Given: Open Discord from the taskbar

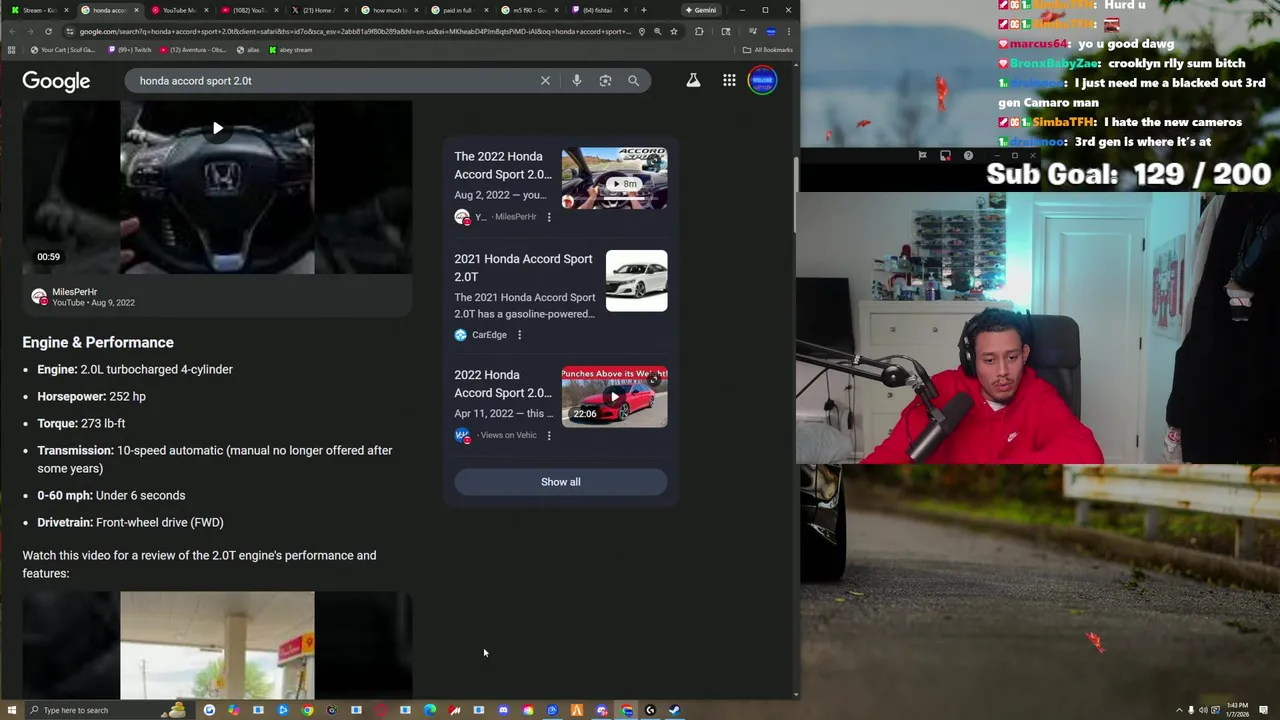Looking at the screenshot, I should (503, 710).
